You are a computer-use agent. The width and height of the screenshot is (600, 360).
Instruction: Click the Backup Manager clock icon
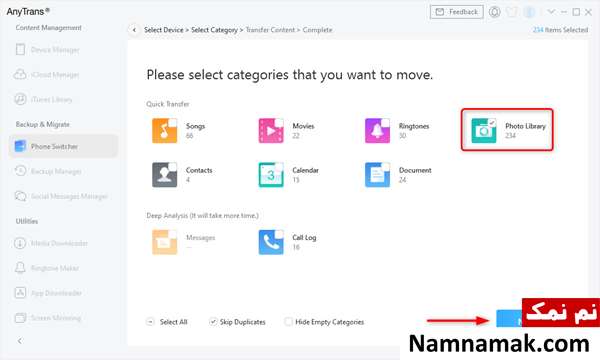pyautogui.click(x=20, y=171)
